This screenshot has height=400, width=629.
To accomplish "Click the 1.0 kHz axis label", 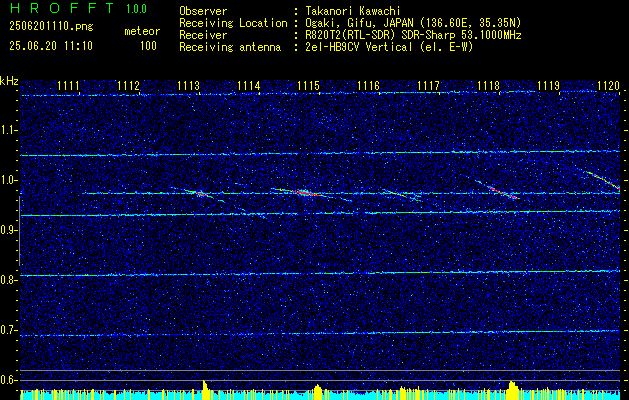I will pyautogui.click(x=9, y=180).
